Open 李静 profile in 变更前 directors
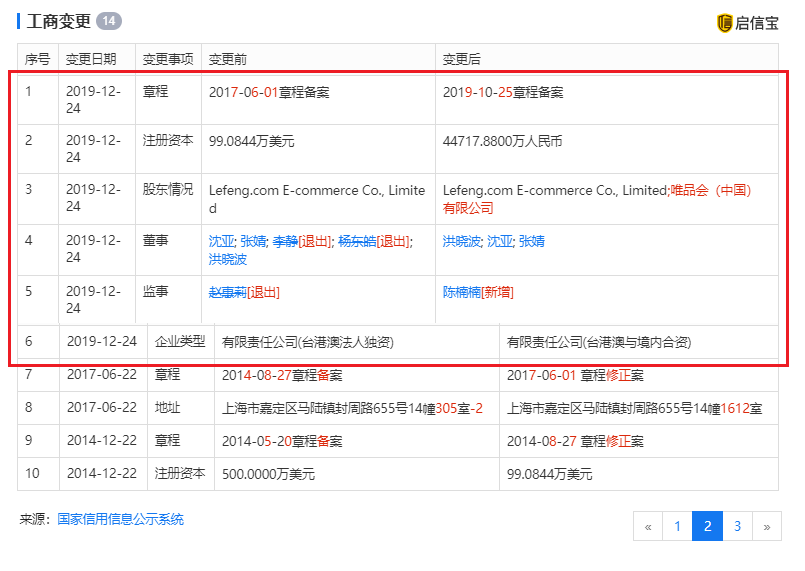The width and height of the screenshot is (805, 571). point(284,241)
